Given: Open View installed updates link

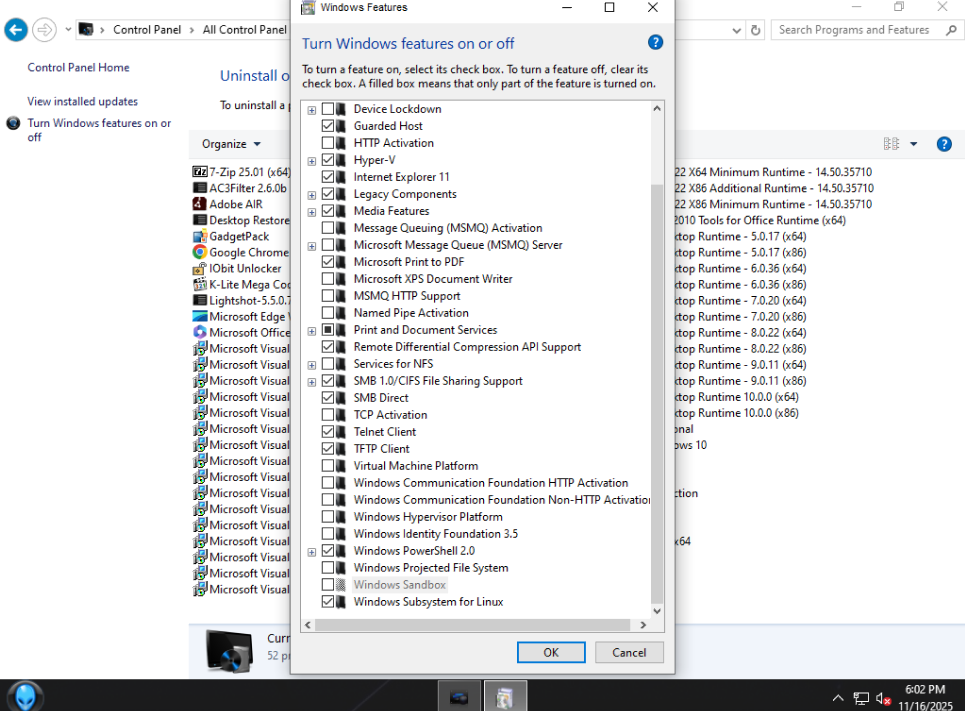Looking at the screenshot, I should point(82,102).
